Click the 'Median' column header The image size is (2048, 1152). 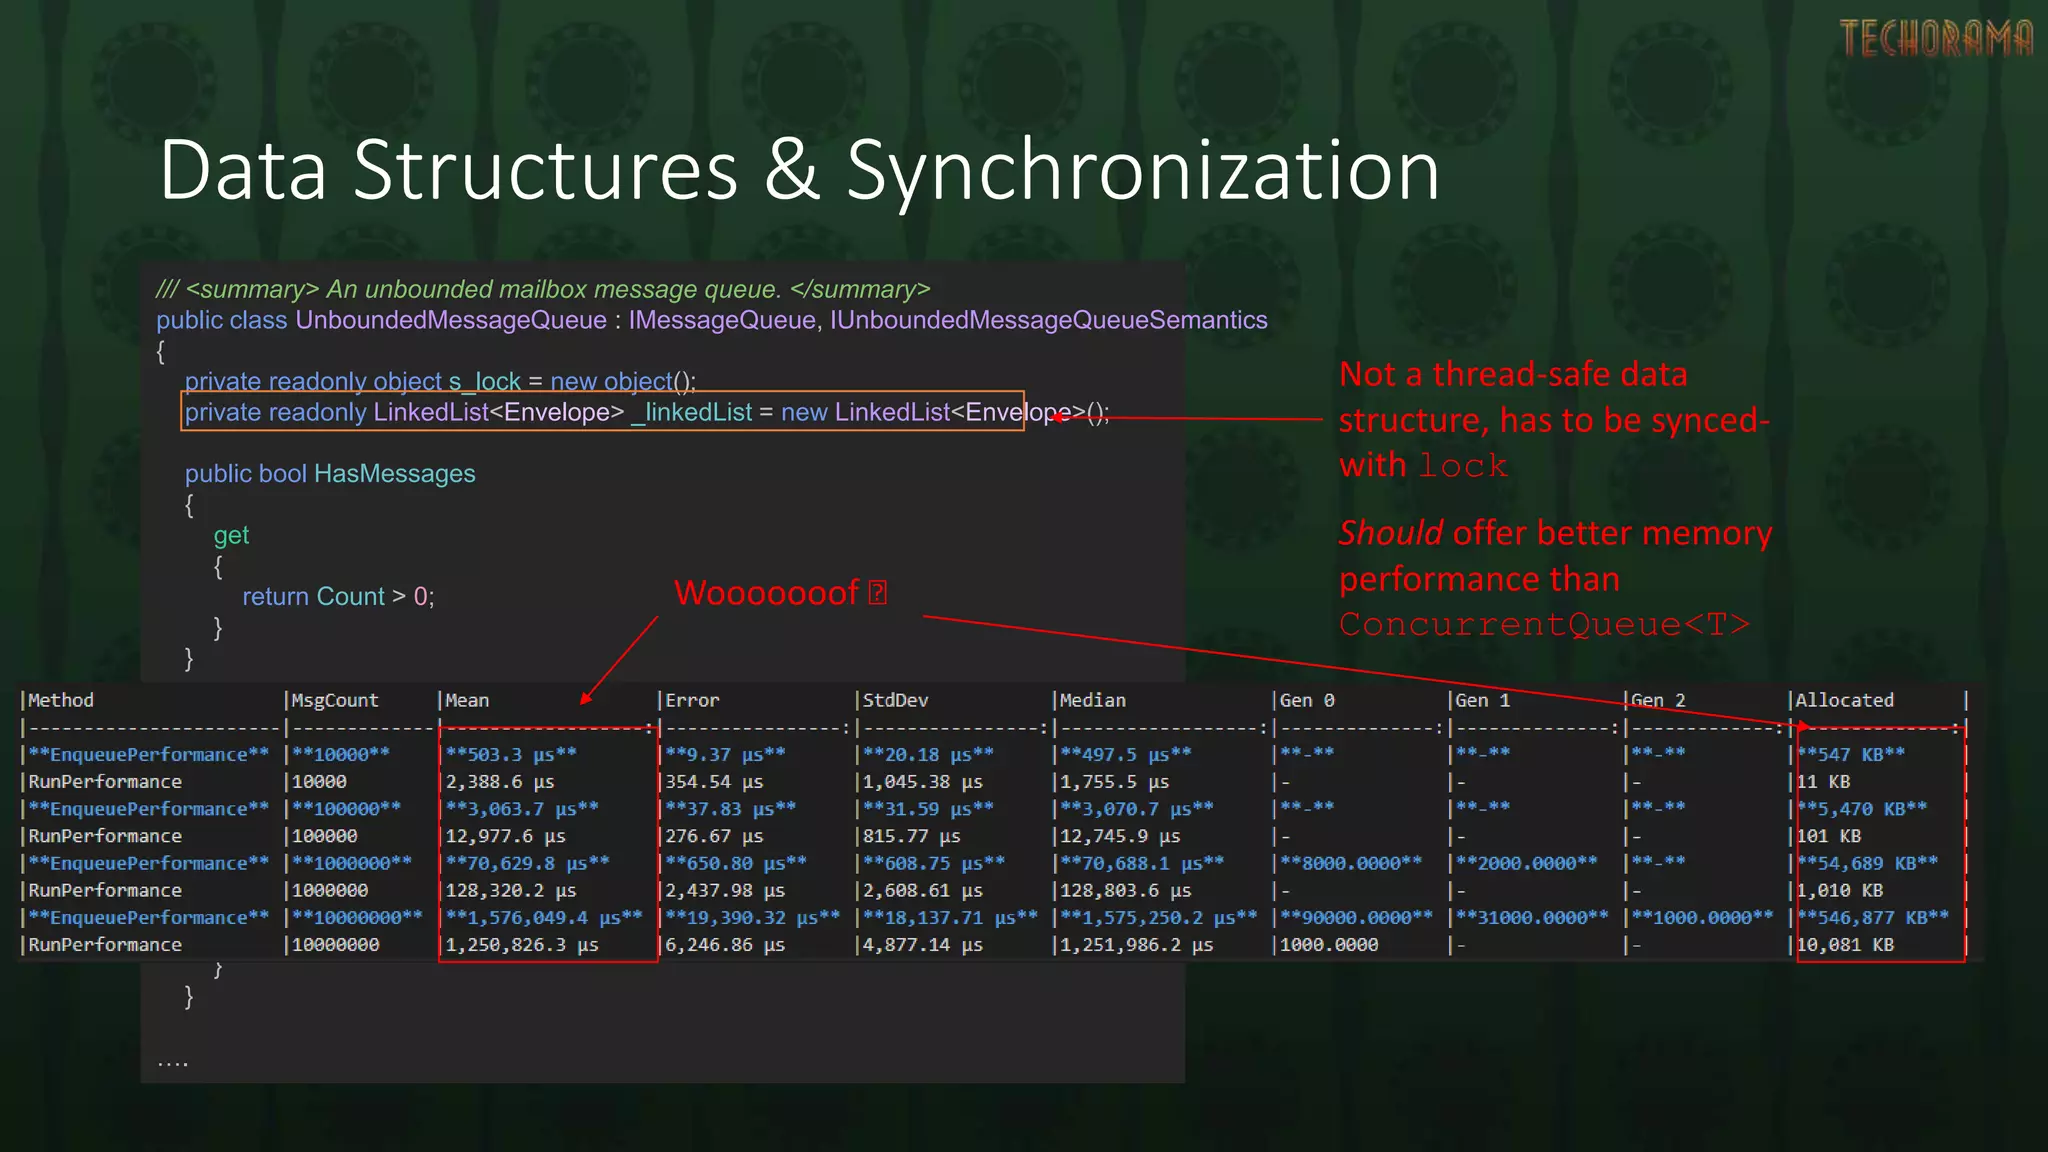[1092, 700]
